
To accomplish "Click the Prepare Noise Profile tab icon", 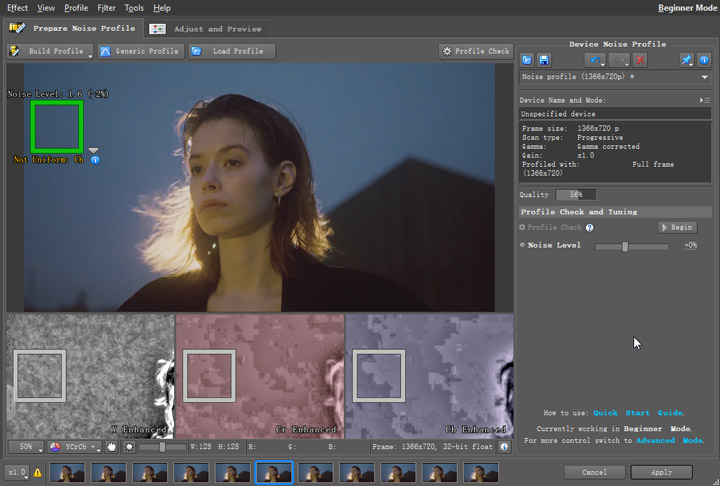I will pyautogui.click(x=17, y=28).
